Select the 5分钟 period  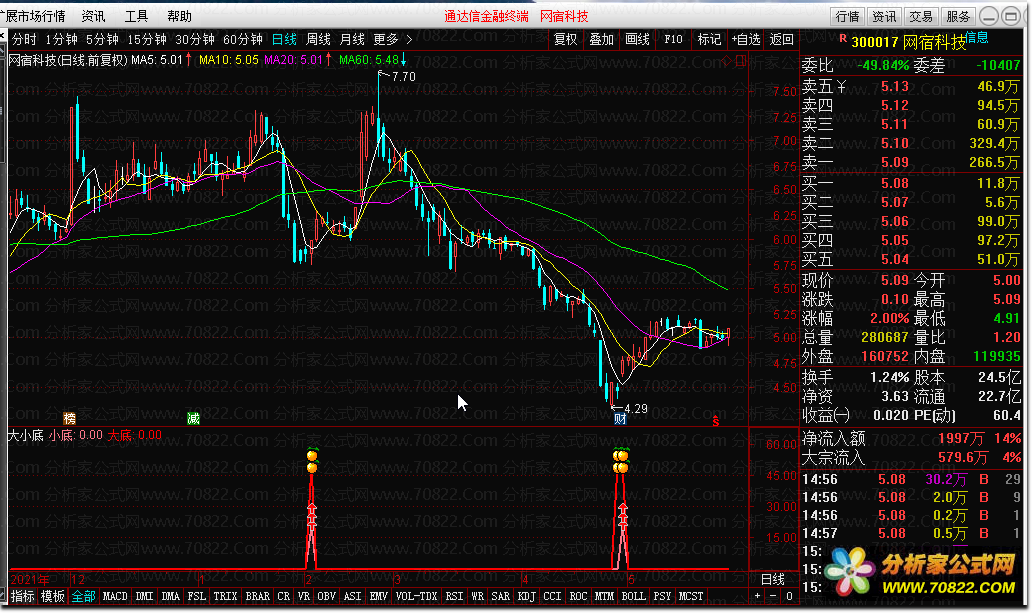[102, 40]
